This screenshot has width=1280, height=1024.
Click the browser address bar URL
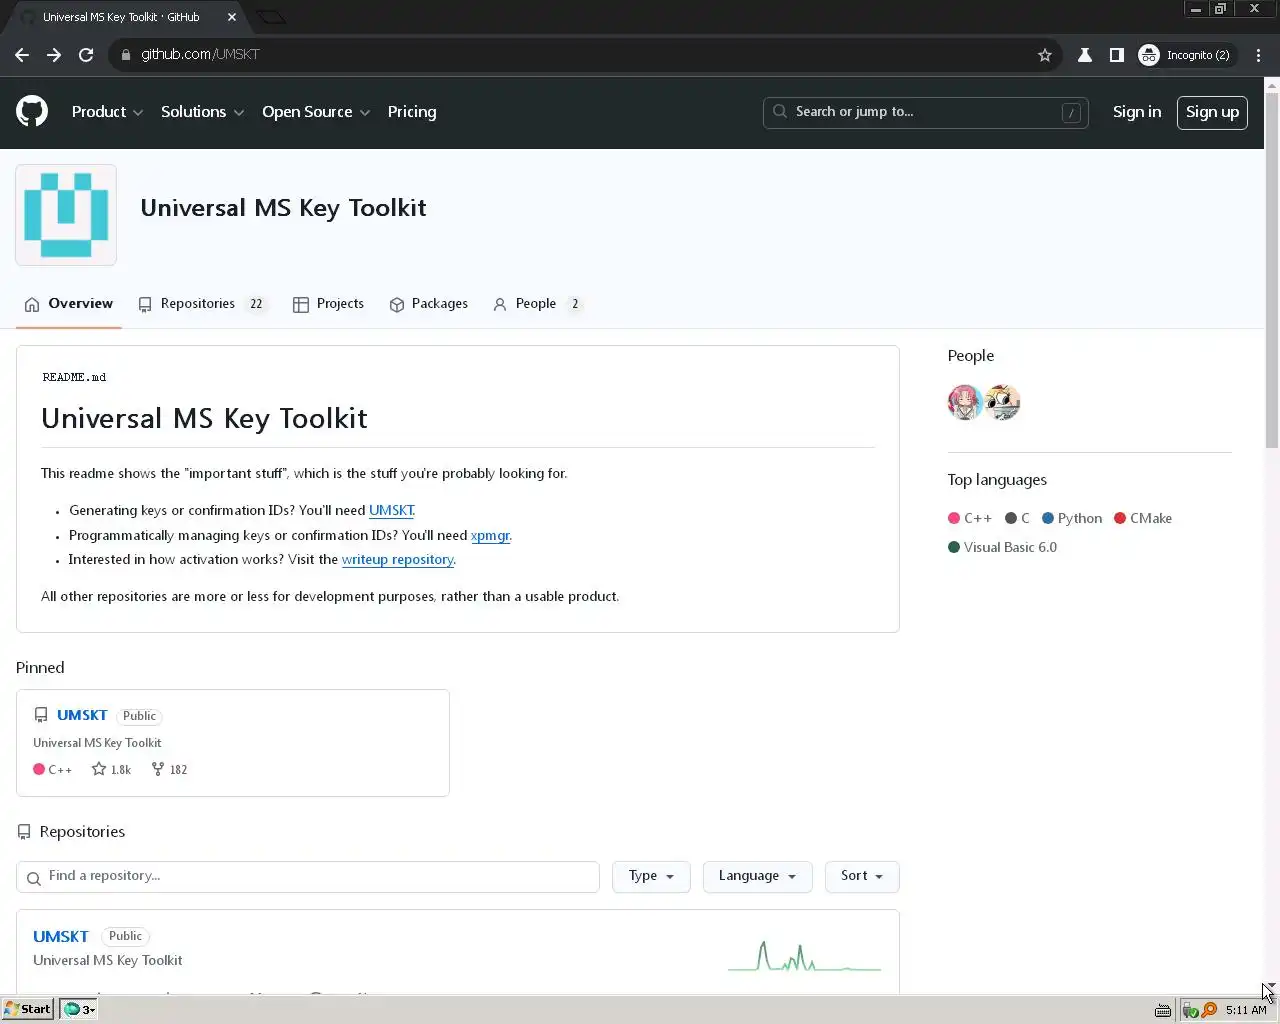pyautogui.click(x=200, y=54)
